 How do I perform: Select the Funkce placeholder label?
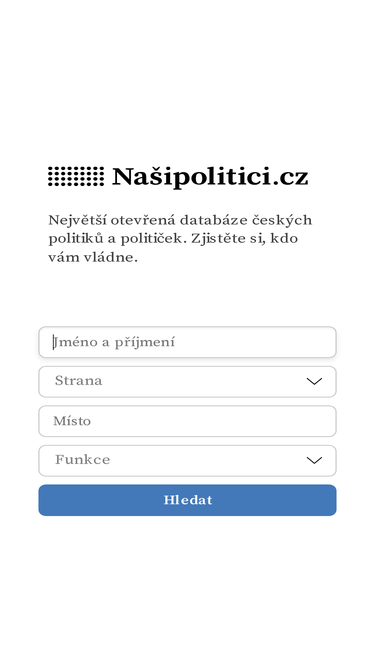82,460
